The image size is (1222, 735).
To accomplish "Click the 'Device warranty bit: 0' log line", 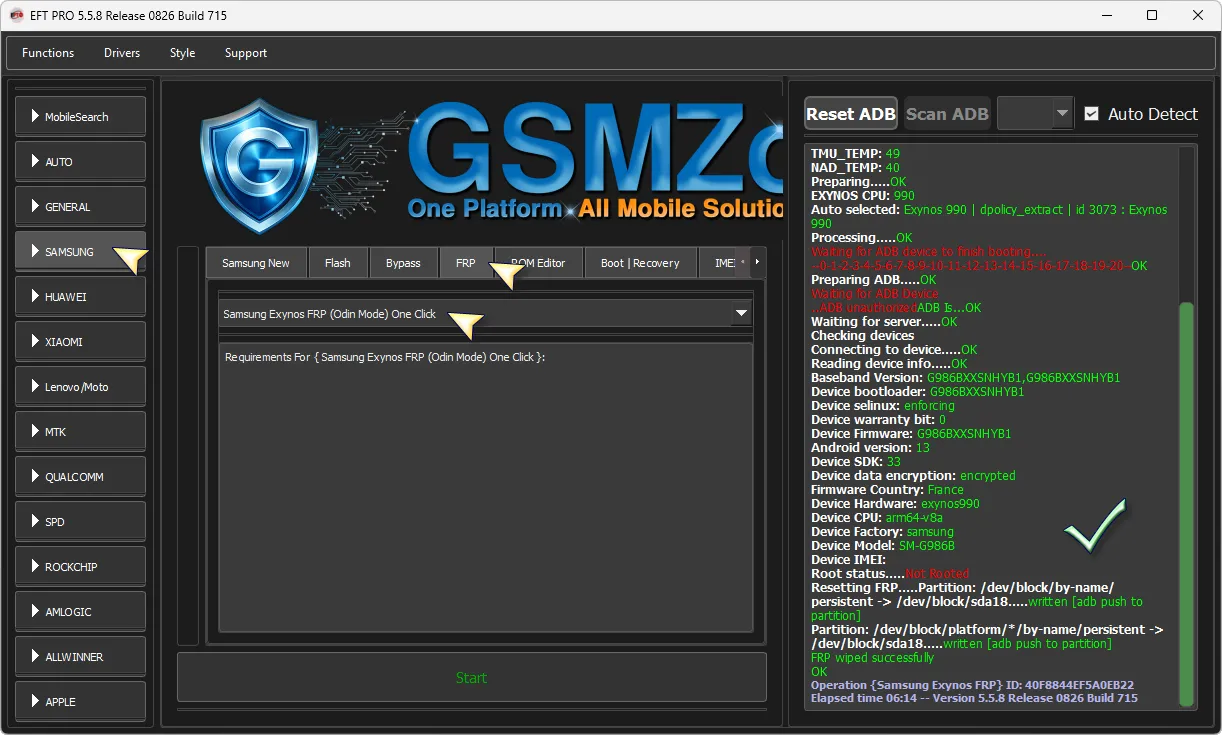I will point(878,420).
